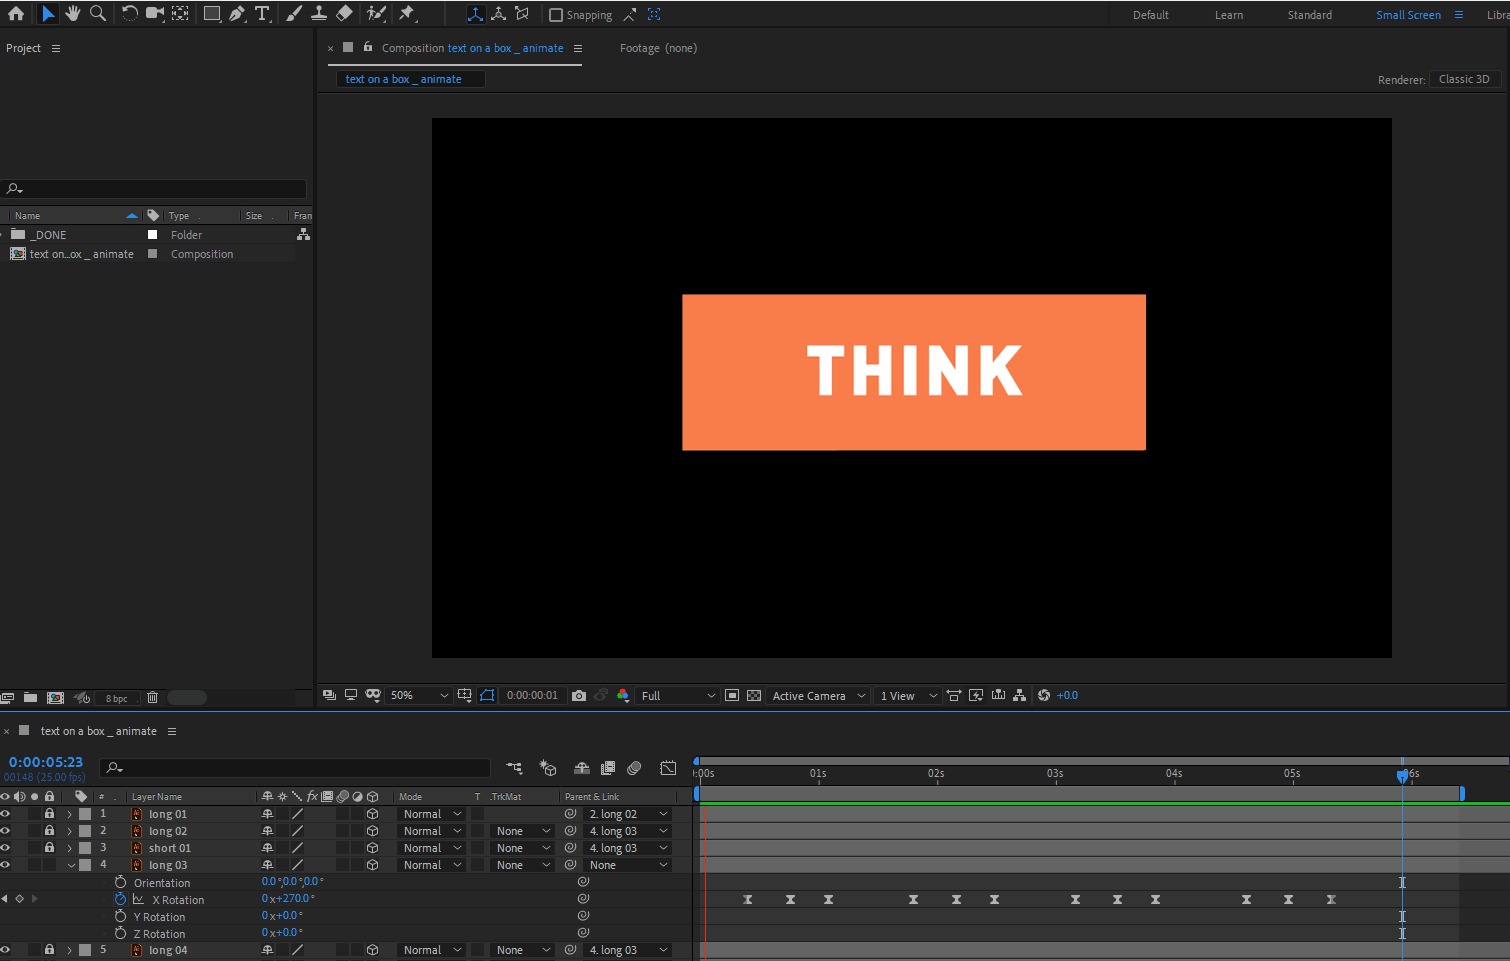Viewport: 1510px width, 961px height.
Task: Create a new composition from Project panel
Action: (55, 698)
